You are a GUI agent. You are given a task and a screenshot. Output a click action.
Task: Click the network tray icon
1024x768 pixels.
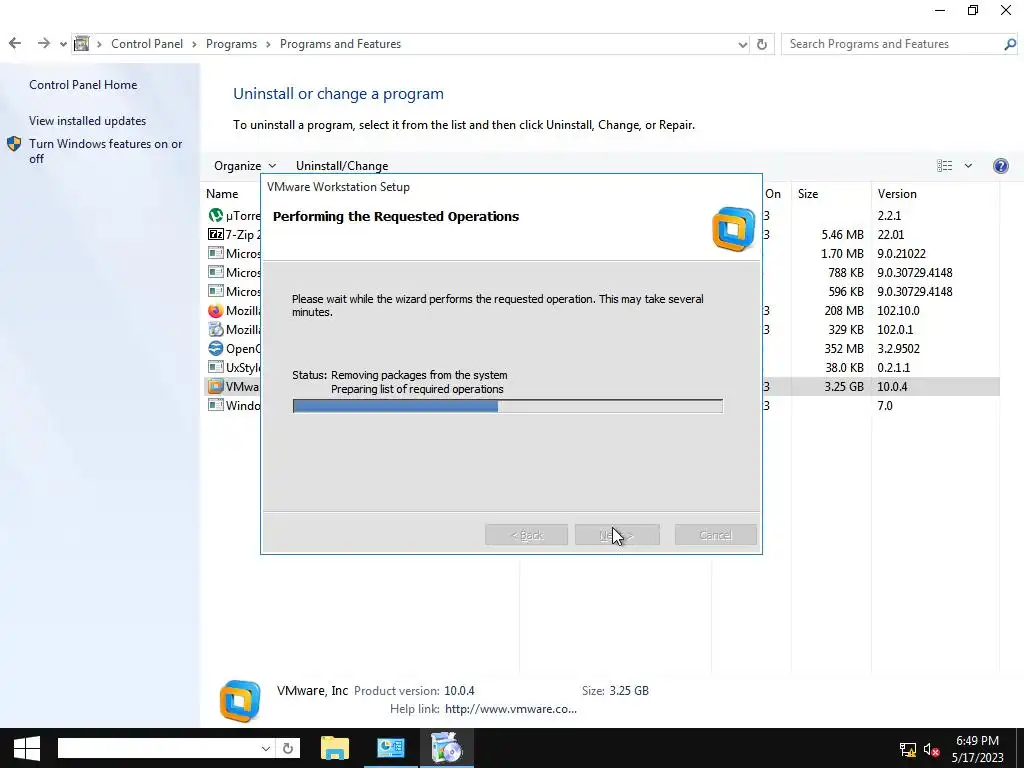[908, 750]
